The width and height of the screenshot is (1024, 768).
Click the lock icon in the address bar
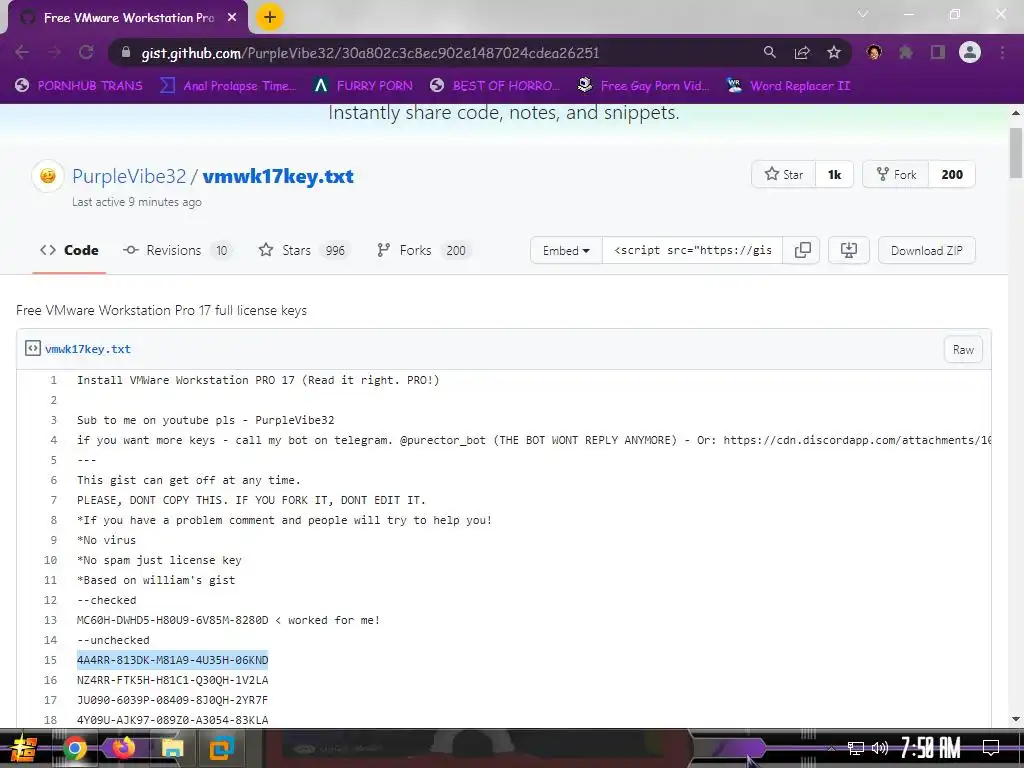[x=126, y=52]
